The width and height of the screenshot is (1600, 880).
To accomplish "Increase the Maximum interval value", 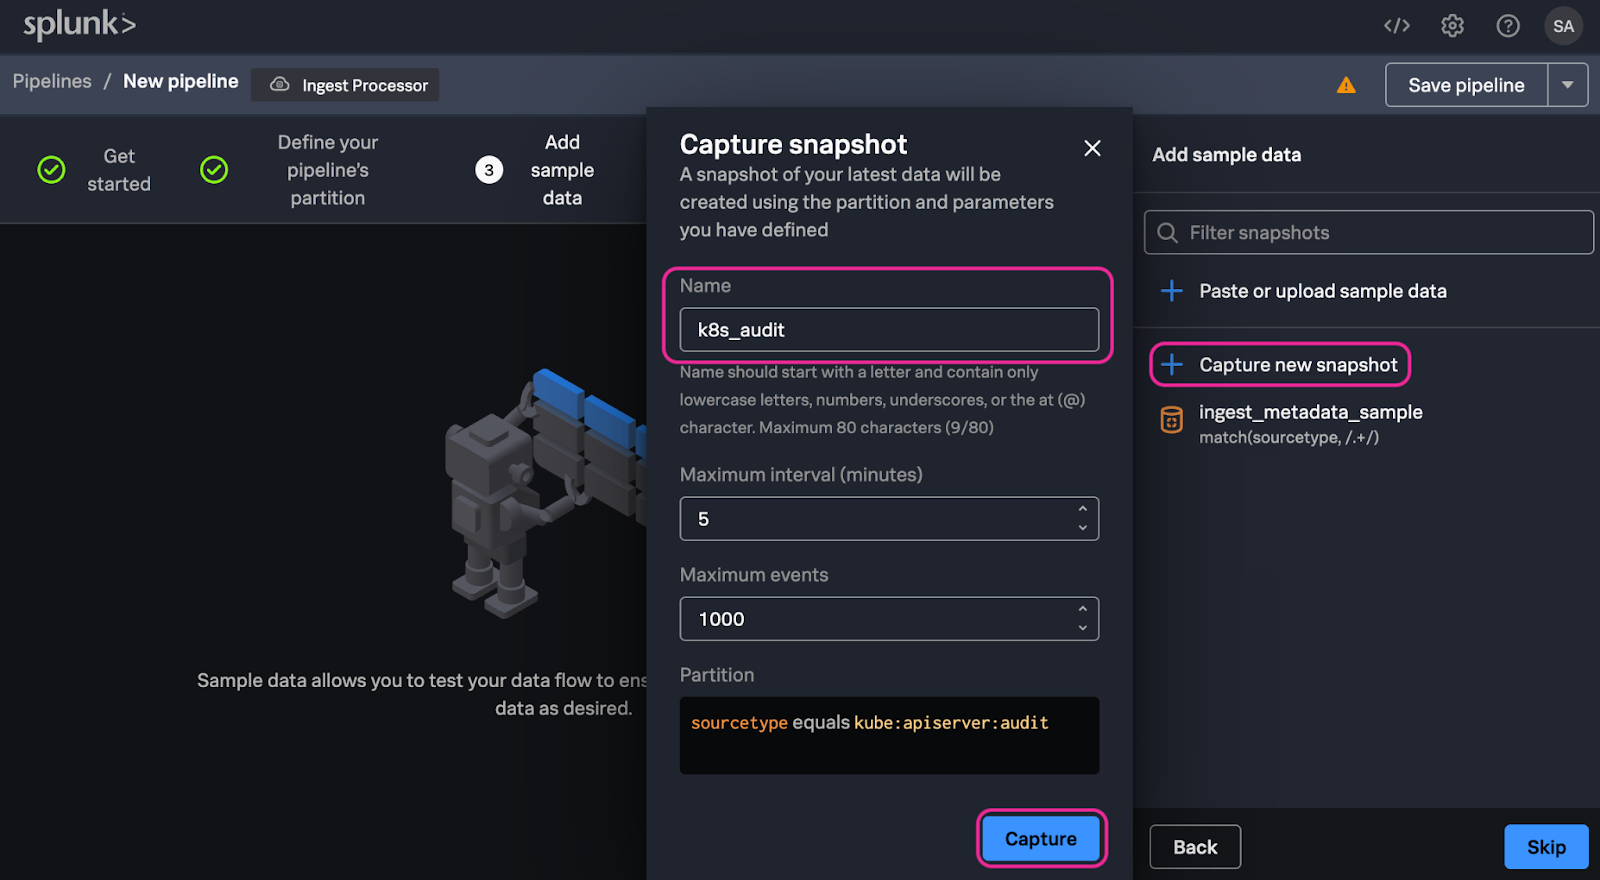I will 1082,510.
